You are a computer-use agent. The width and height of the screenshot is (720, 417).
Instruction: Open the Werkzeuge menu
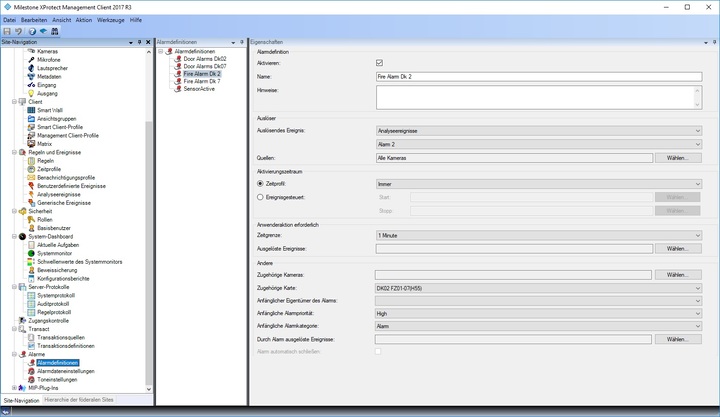pyautogui.click(x=111, y=19)
